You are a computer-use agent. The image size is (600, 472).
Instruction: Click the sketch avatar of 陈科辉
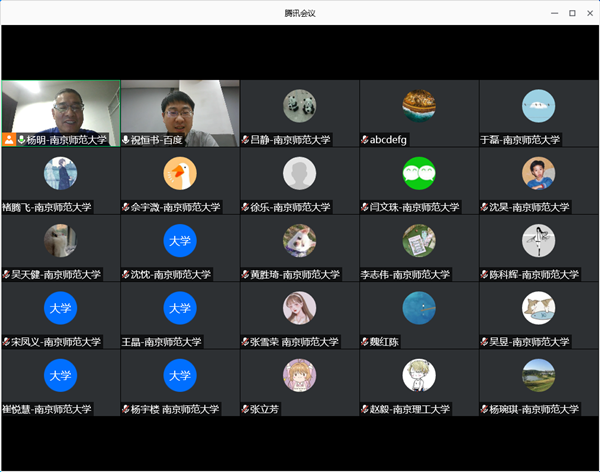tap(538, 241)
